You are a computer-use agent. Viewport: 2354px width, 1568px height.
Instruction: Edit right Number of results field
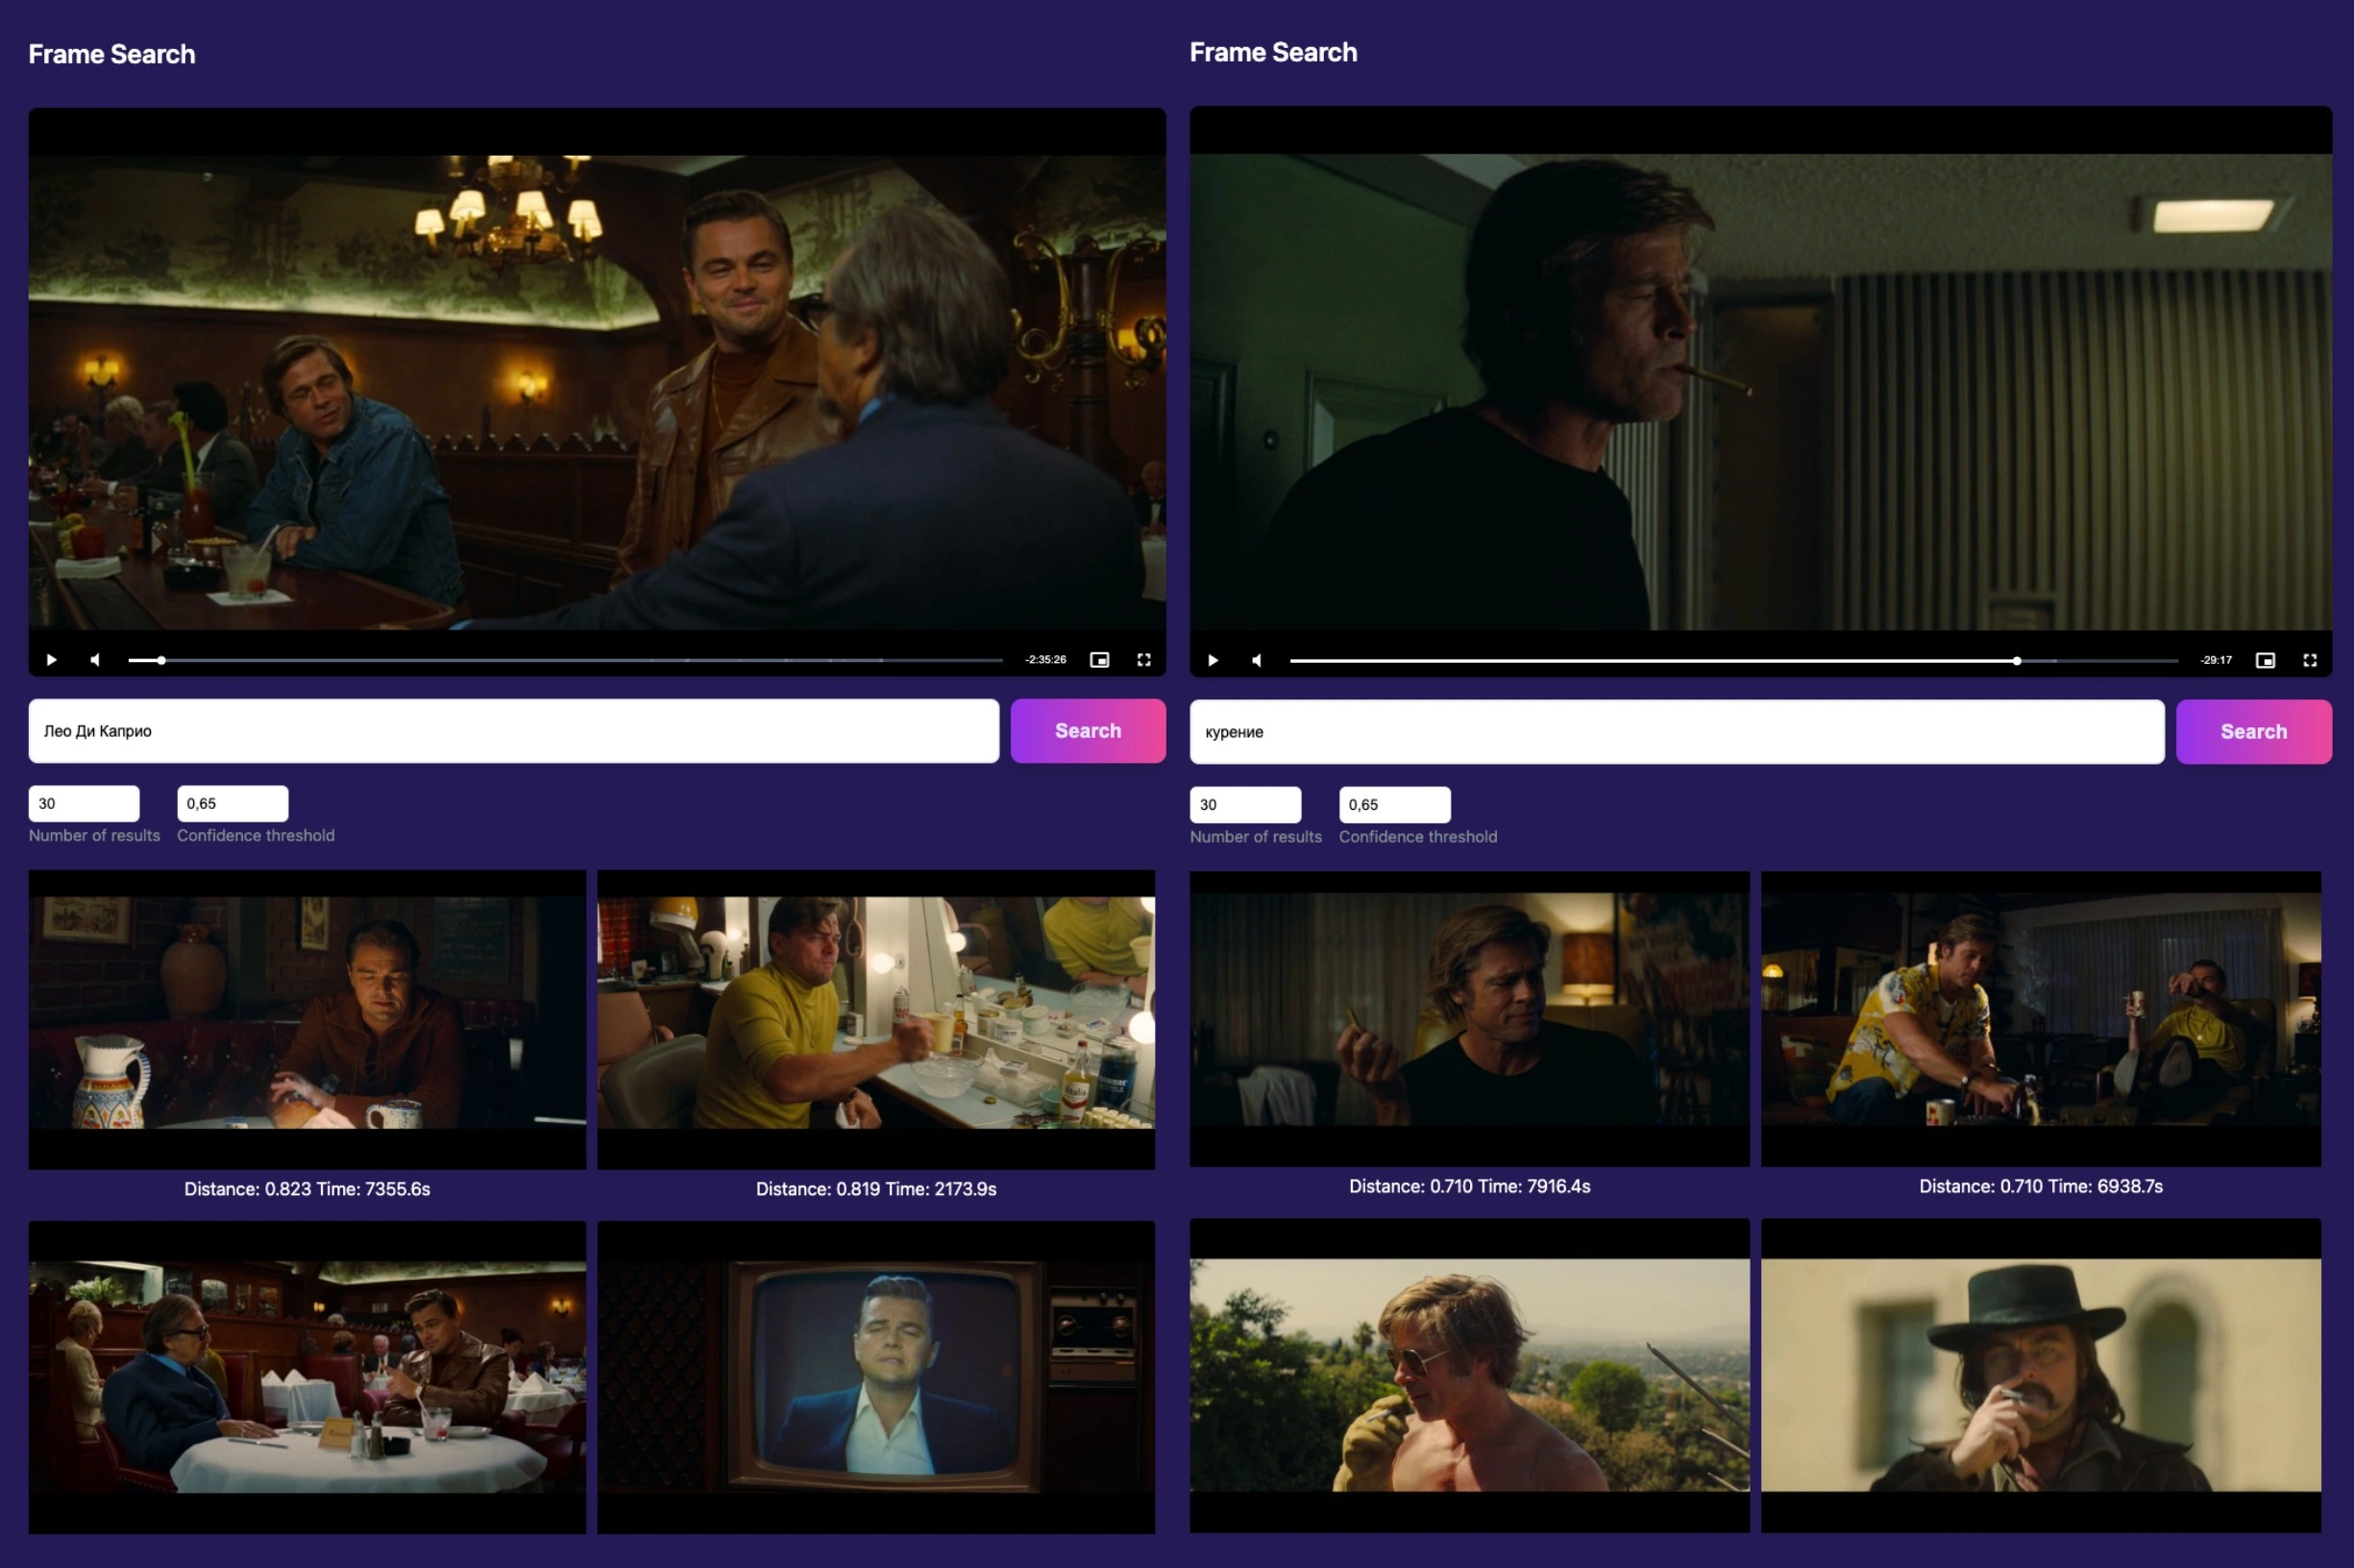point(1246,805)
